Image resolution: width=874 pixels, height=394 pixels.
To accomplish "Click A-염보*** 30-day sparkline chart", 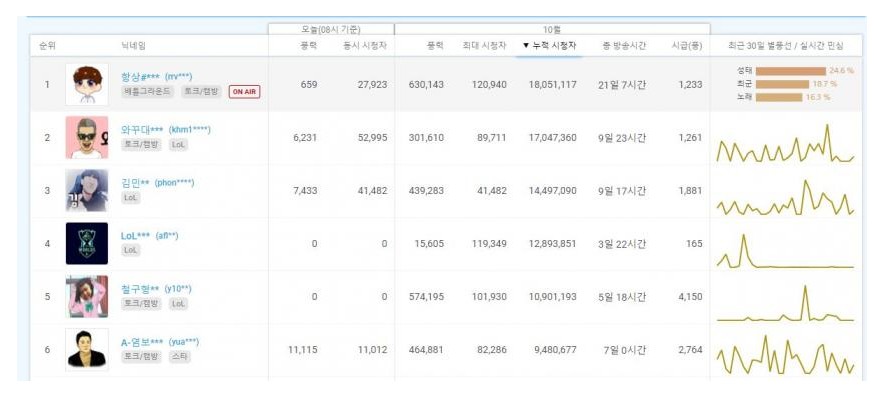I will point(785,355).
